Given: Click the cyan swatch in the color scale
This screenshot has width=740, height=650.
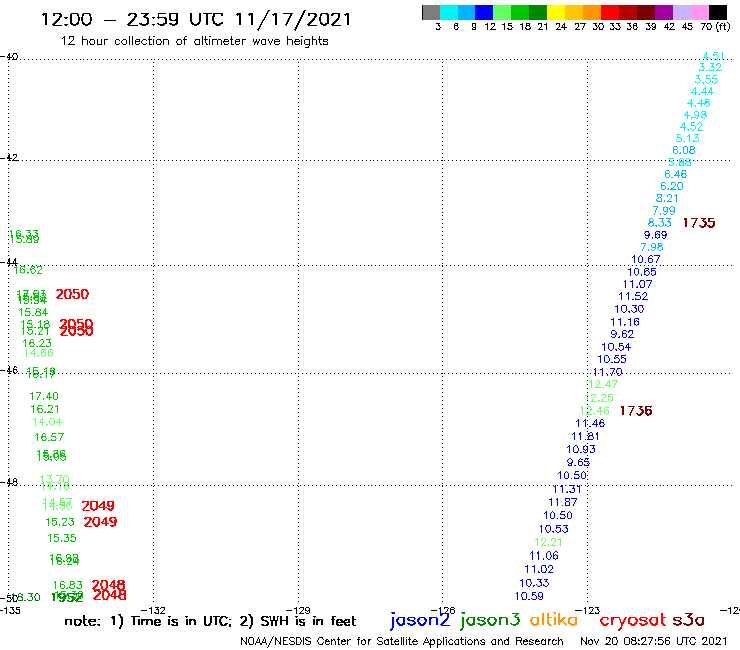Looking at the screenshot, I should pos(449,12).
